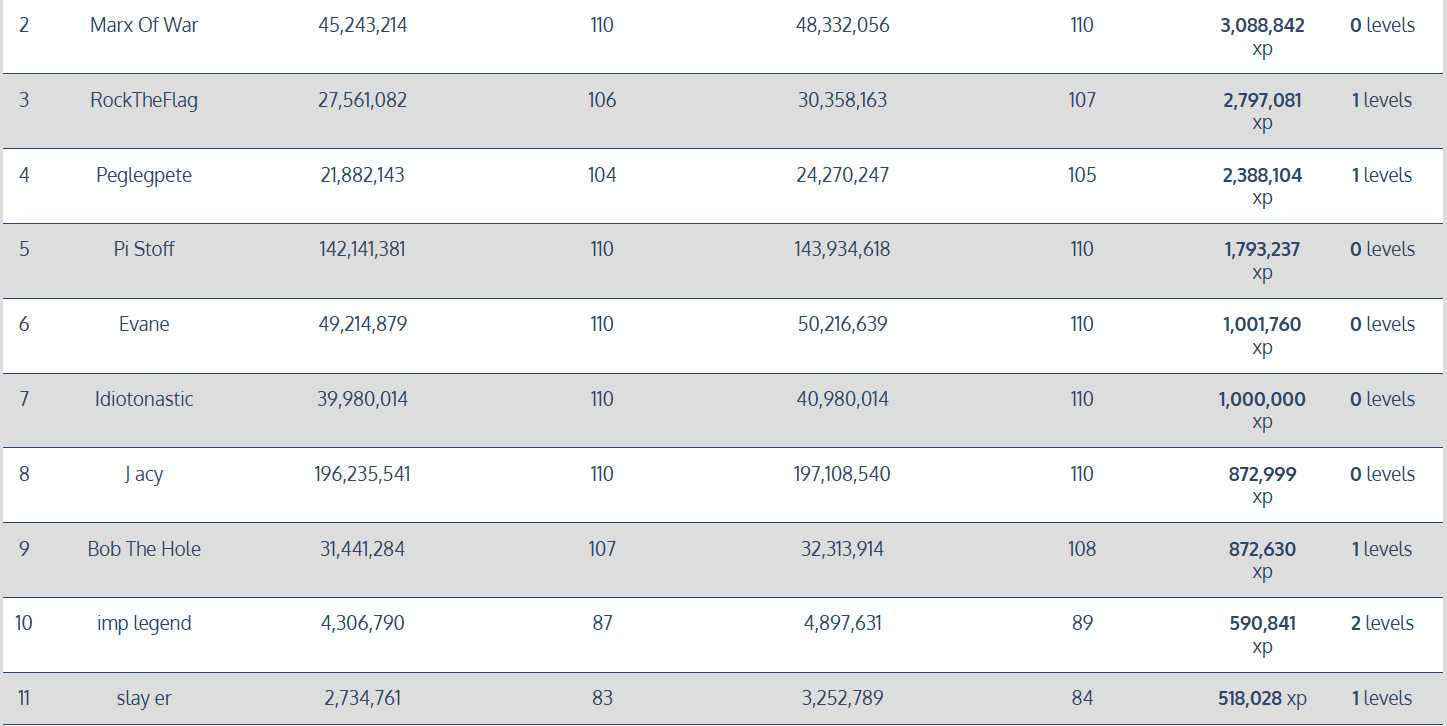This screenshot has height=726, width=1447.
Task: Open the Marx Of War player name
Action: coord(144,25)
